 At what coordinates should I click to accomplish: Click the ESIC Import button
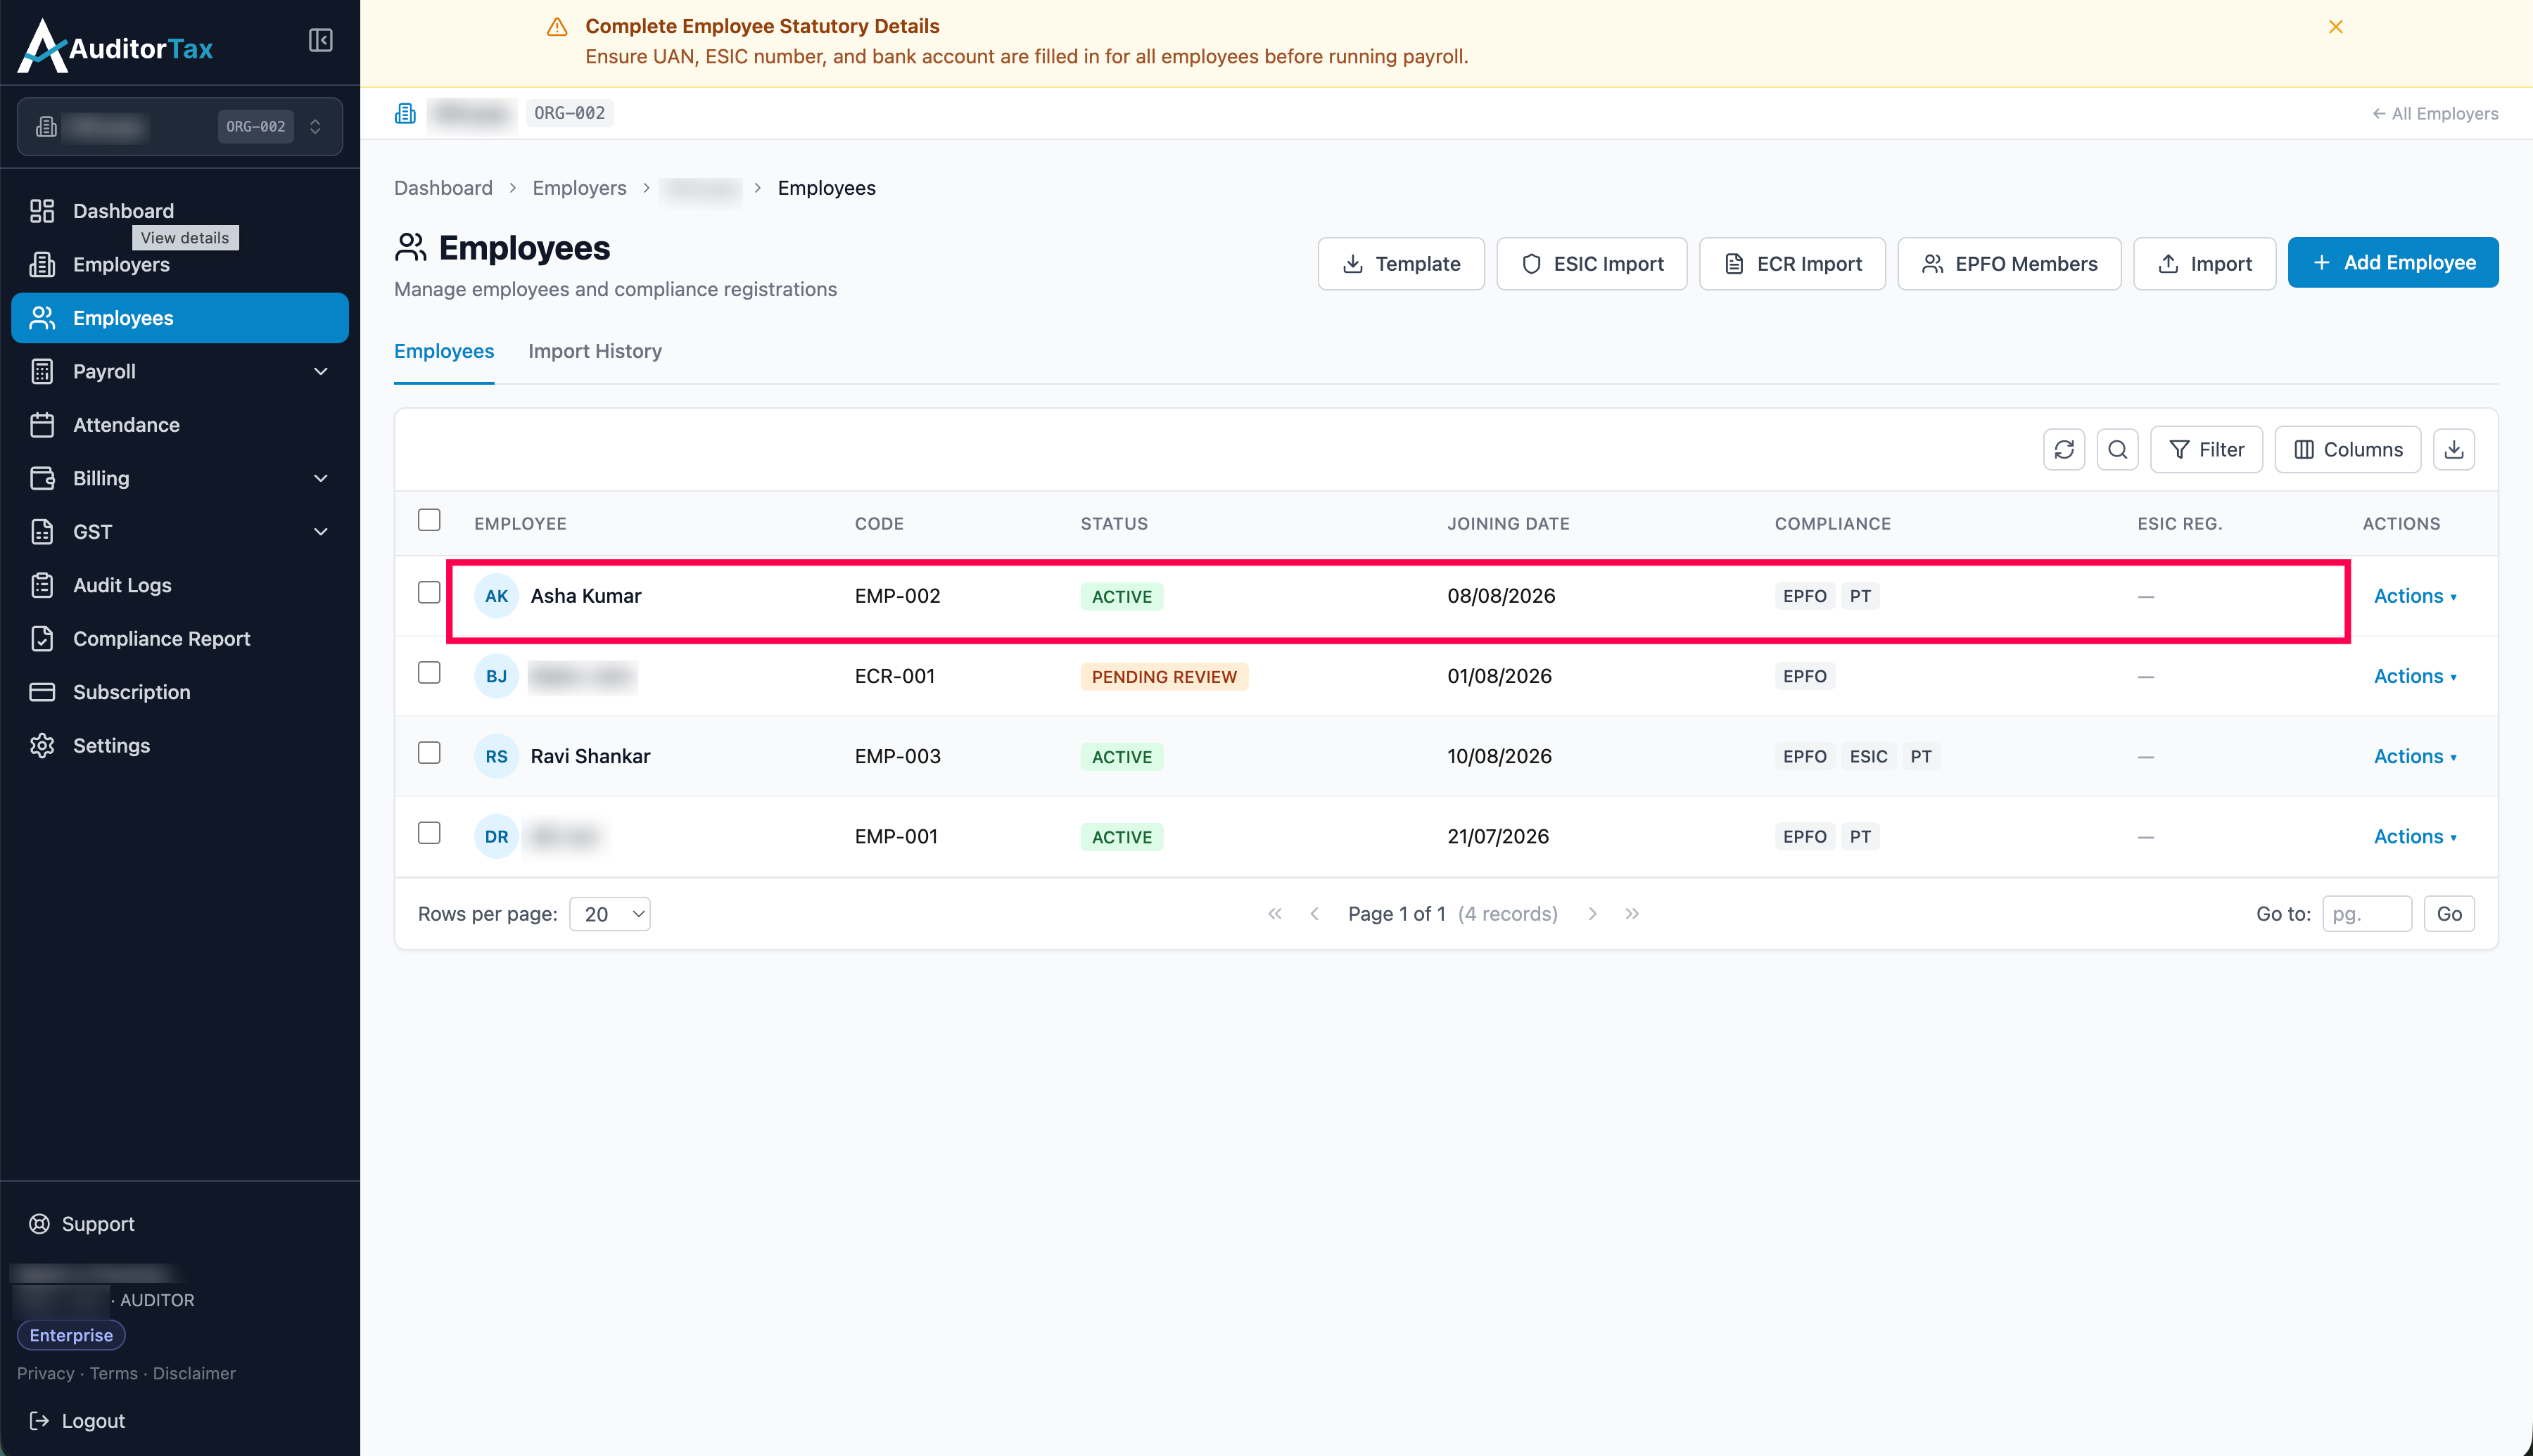click(1591, 263)
